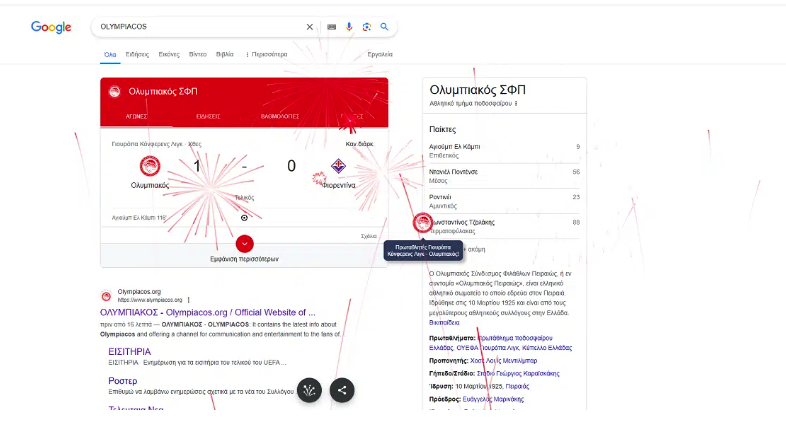Click the Olympiacos.org site name in the first result

tap(139, 292)
